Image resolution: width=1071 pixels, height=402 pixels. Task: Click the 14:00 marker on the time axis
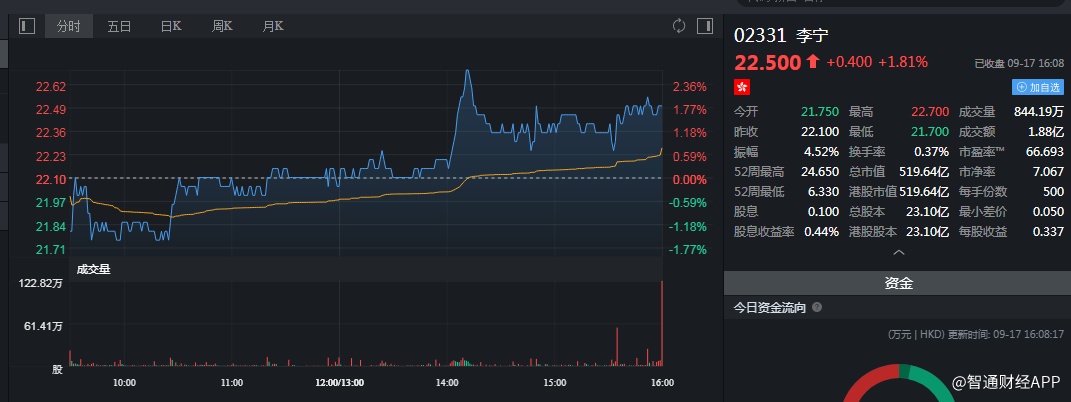447,382
